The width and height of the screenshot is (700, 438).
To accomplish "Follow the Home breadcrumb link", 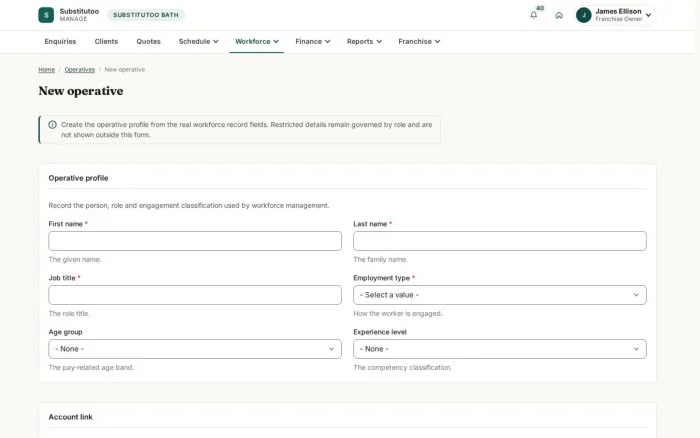I will point(46,70).
